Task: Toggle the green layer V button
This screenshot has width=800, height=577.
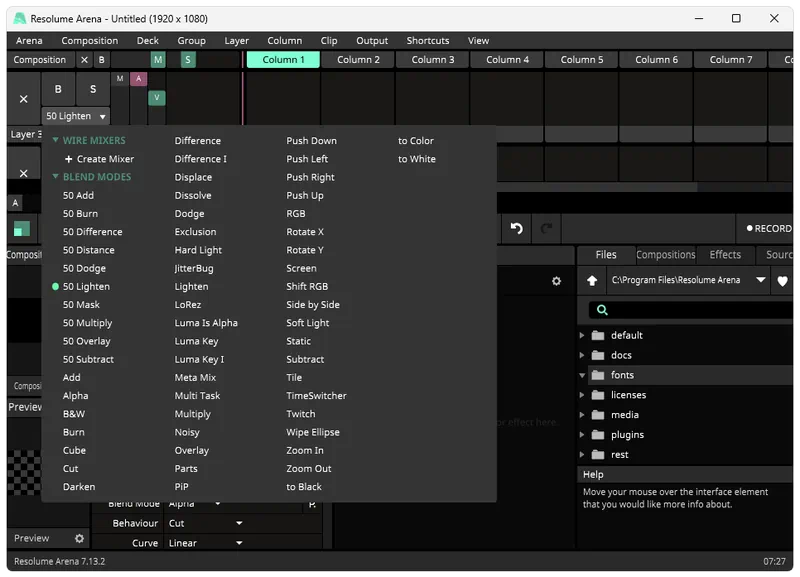Action: tap(157, 97)
